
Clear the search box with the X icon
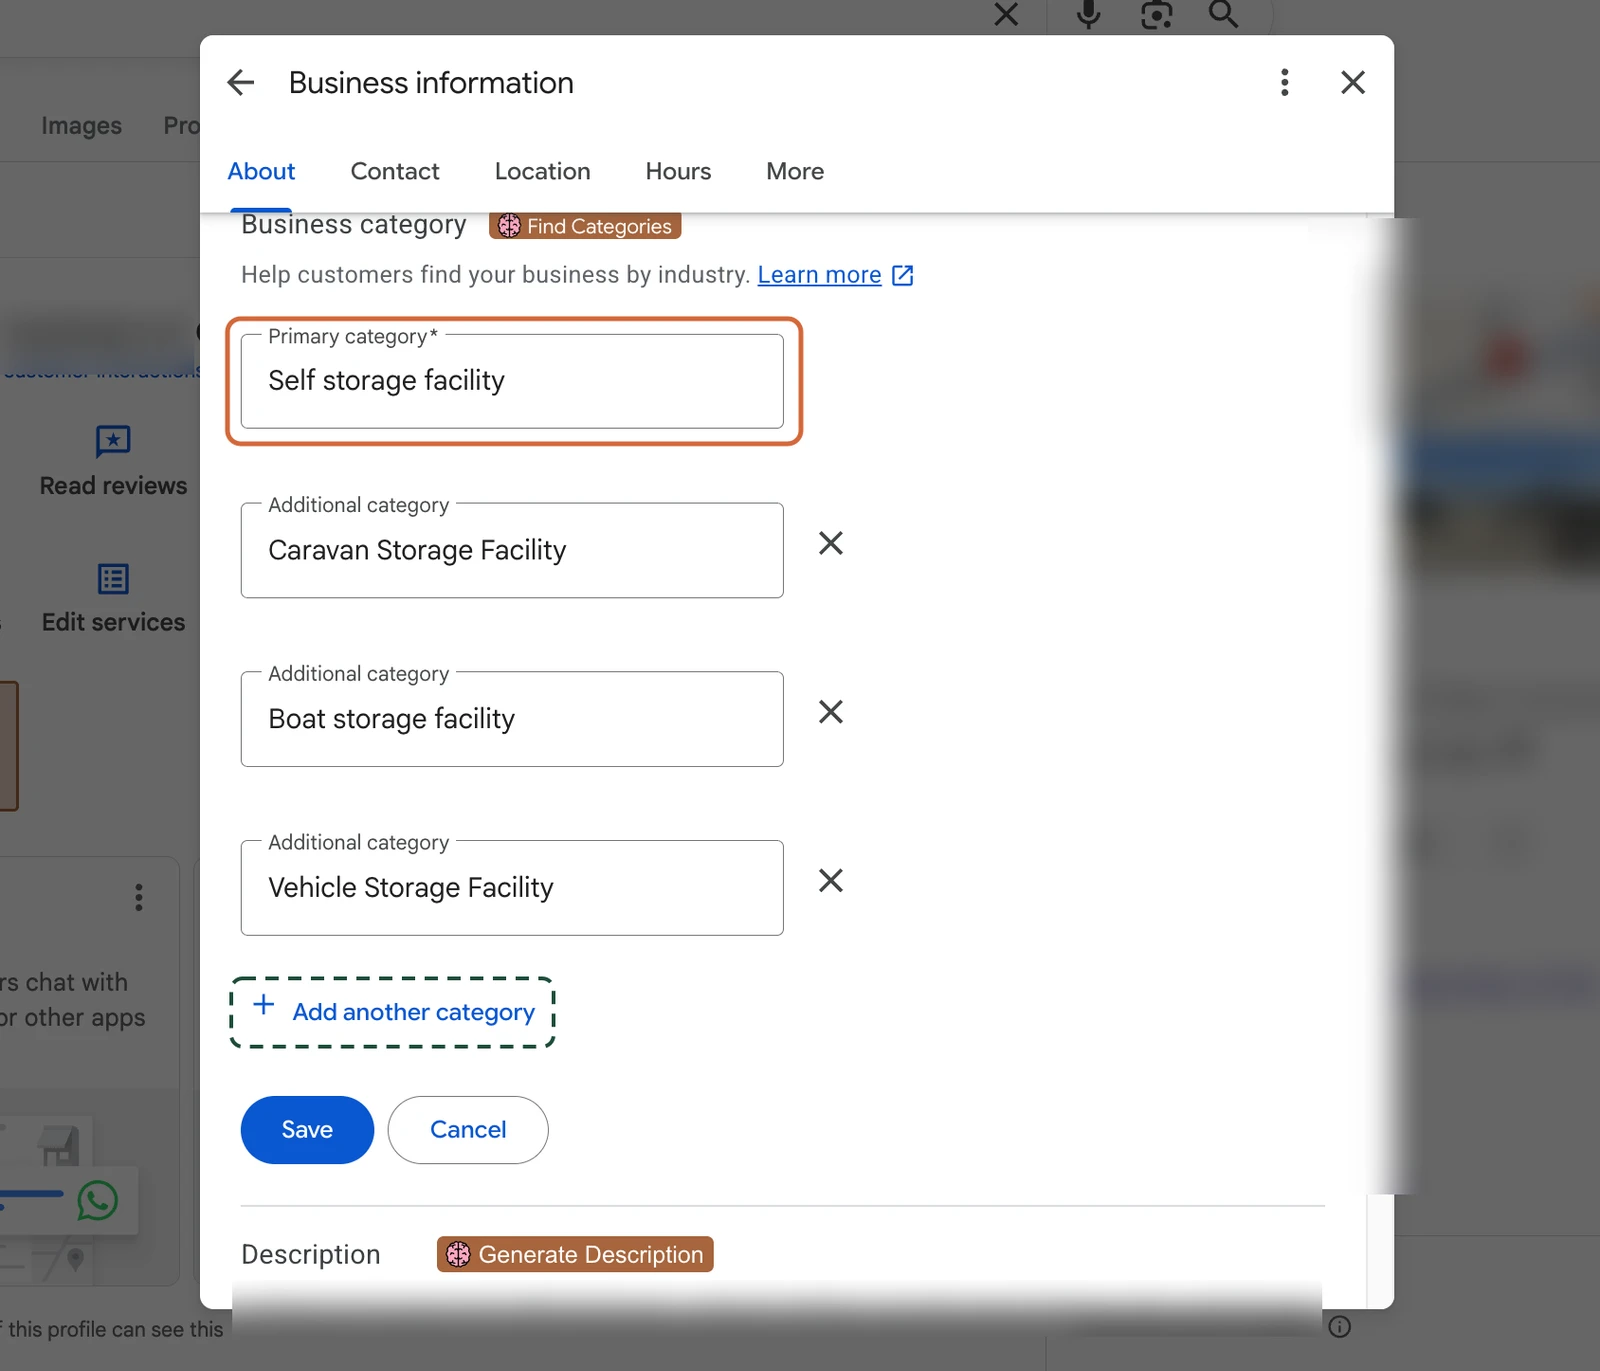[x=1007, y=14]
